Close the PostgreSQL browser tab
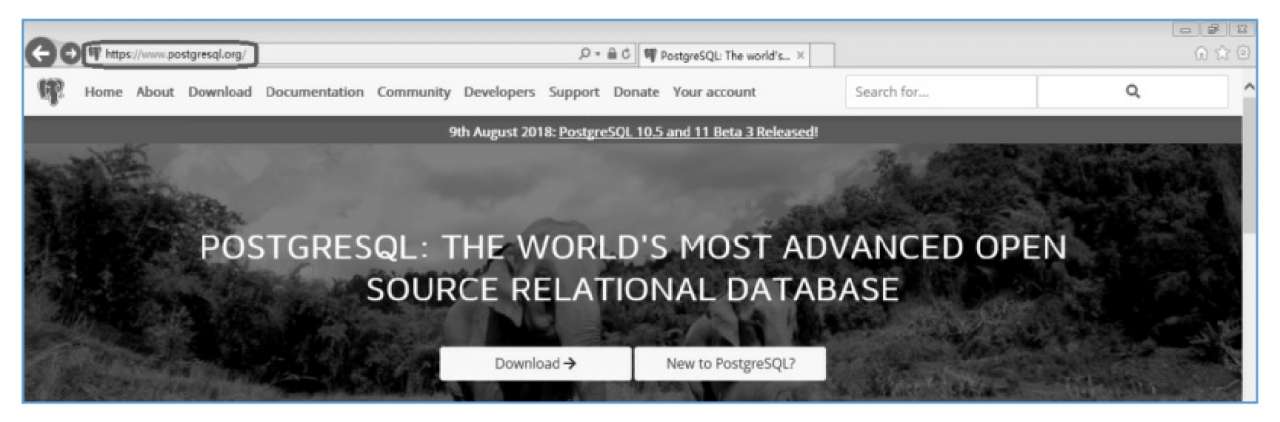1280x422 pixels. (800, 56)
